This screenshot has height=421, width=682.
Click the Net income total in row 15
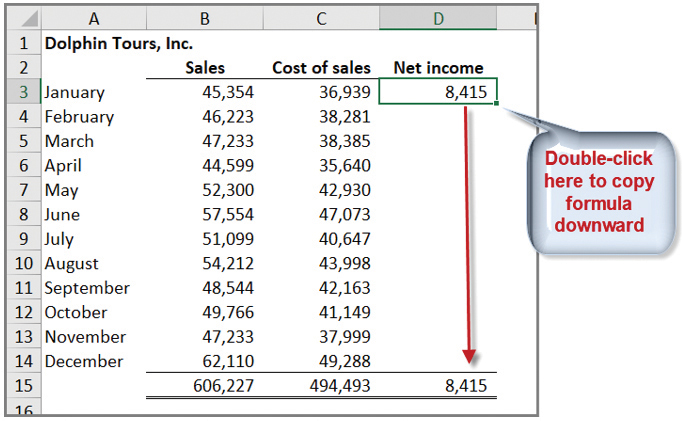pyautogui.click(x=438, y=386)
